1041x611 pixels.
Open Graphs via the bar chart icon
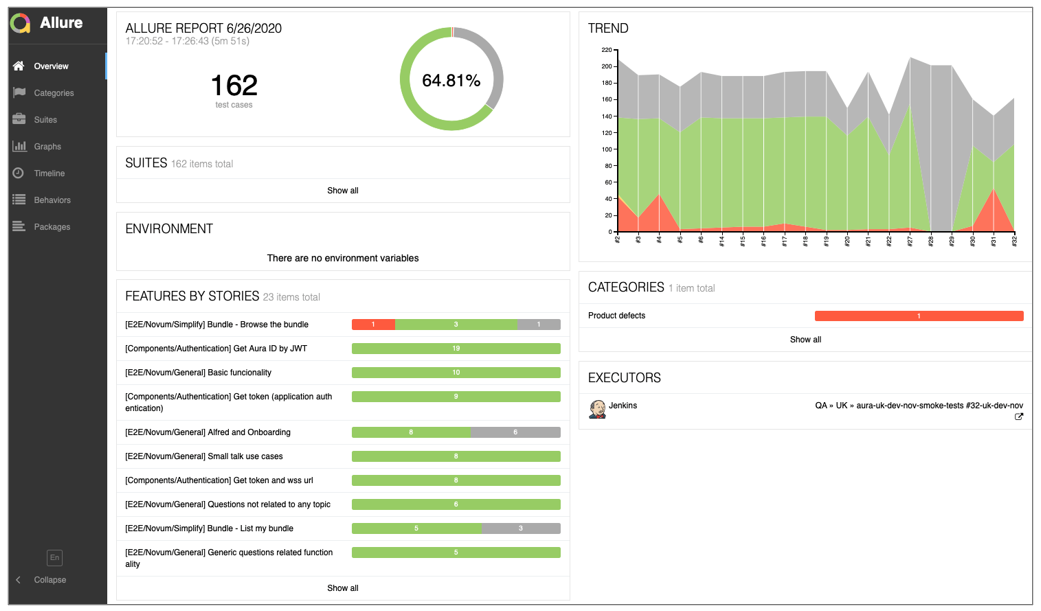(19, 146)
